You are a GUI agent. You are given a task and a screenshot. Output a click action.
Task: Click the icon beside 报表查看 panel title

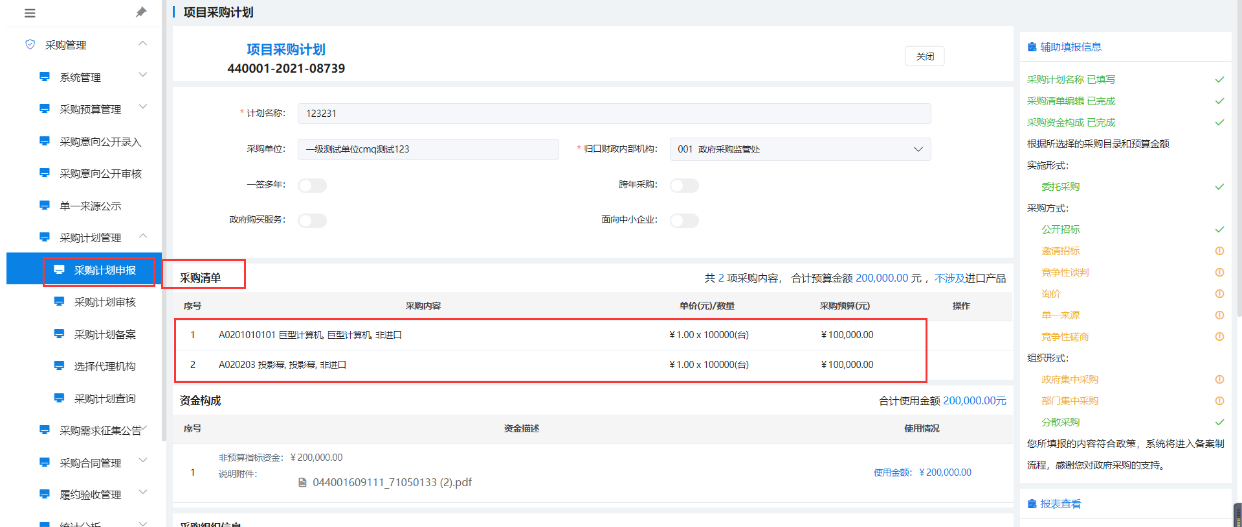pyautogui.click(x=1032, y=504)
